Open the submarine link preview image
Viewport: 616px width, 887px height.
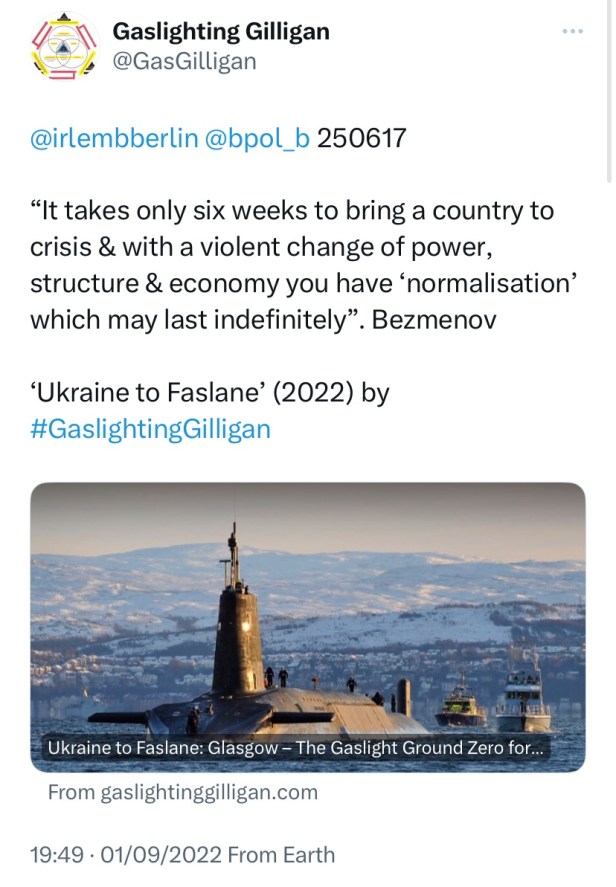307,610
